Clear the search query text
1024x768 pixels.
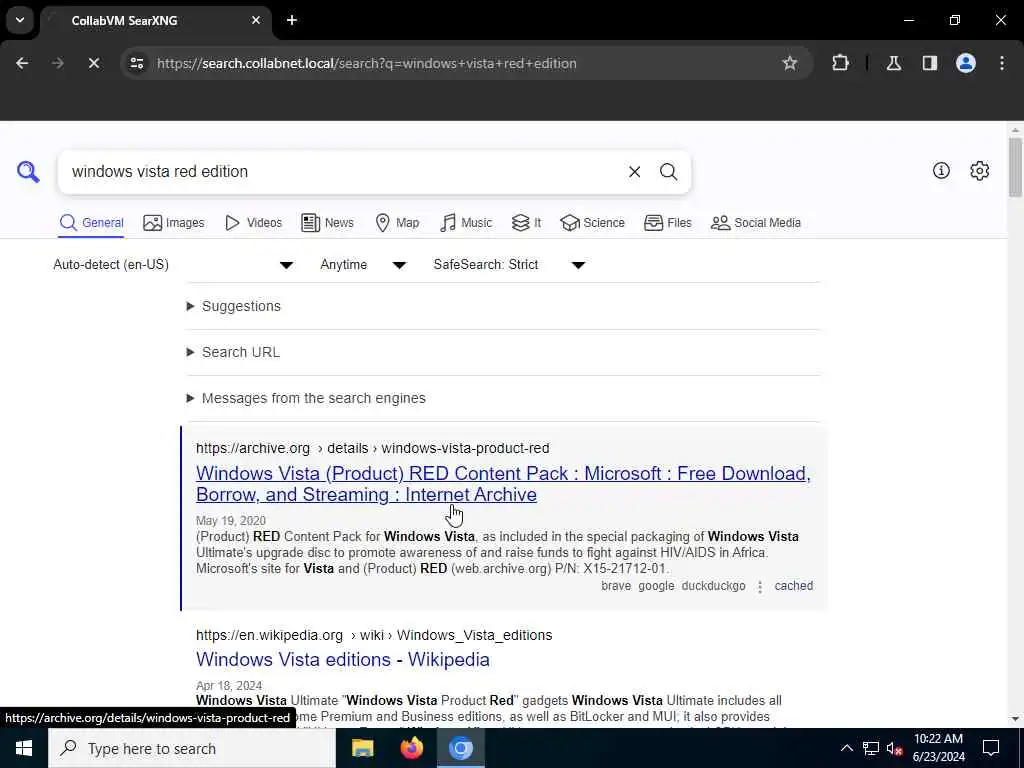pos(634,172)
